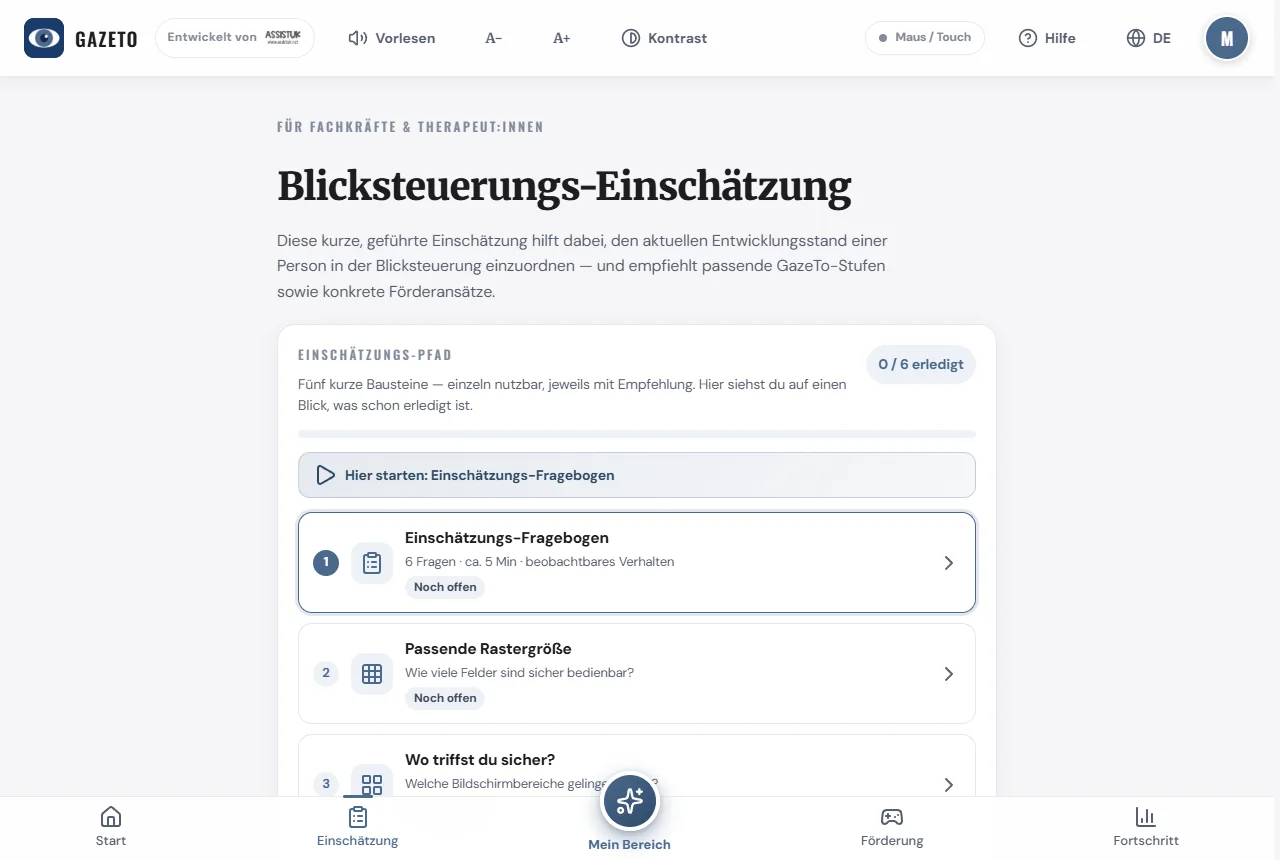Click the Kontrast half-circle icon
Viewport: 1280px width, 860px height.
pos(631,38)
